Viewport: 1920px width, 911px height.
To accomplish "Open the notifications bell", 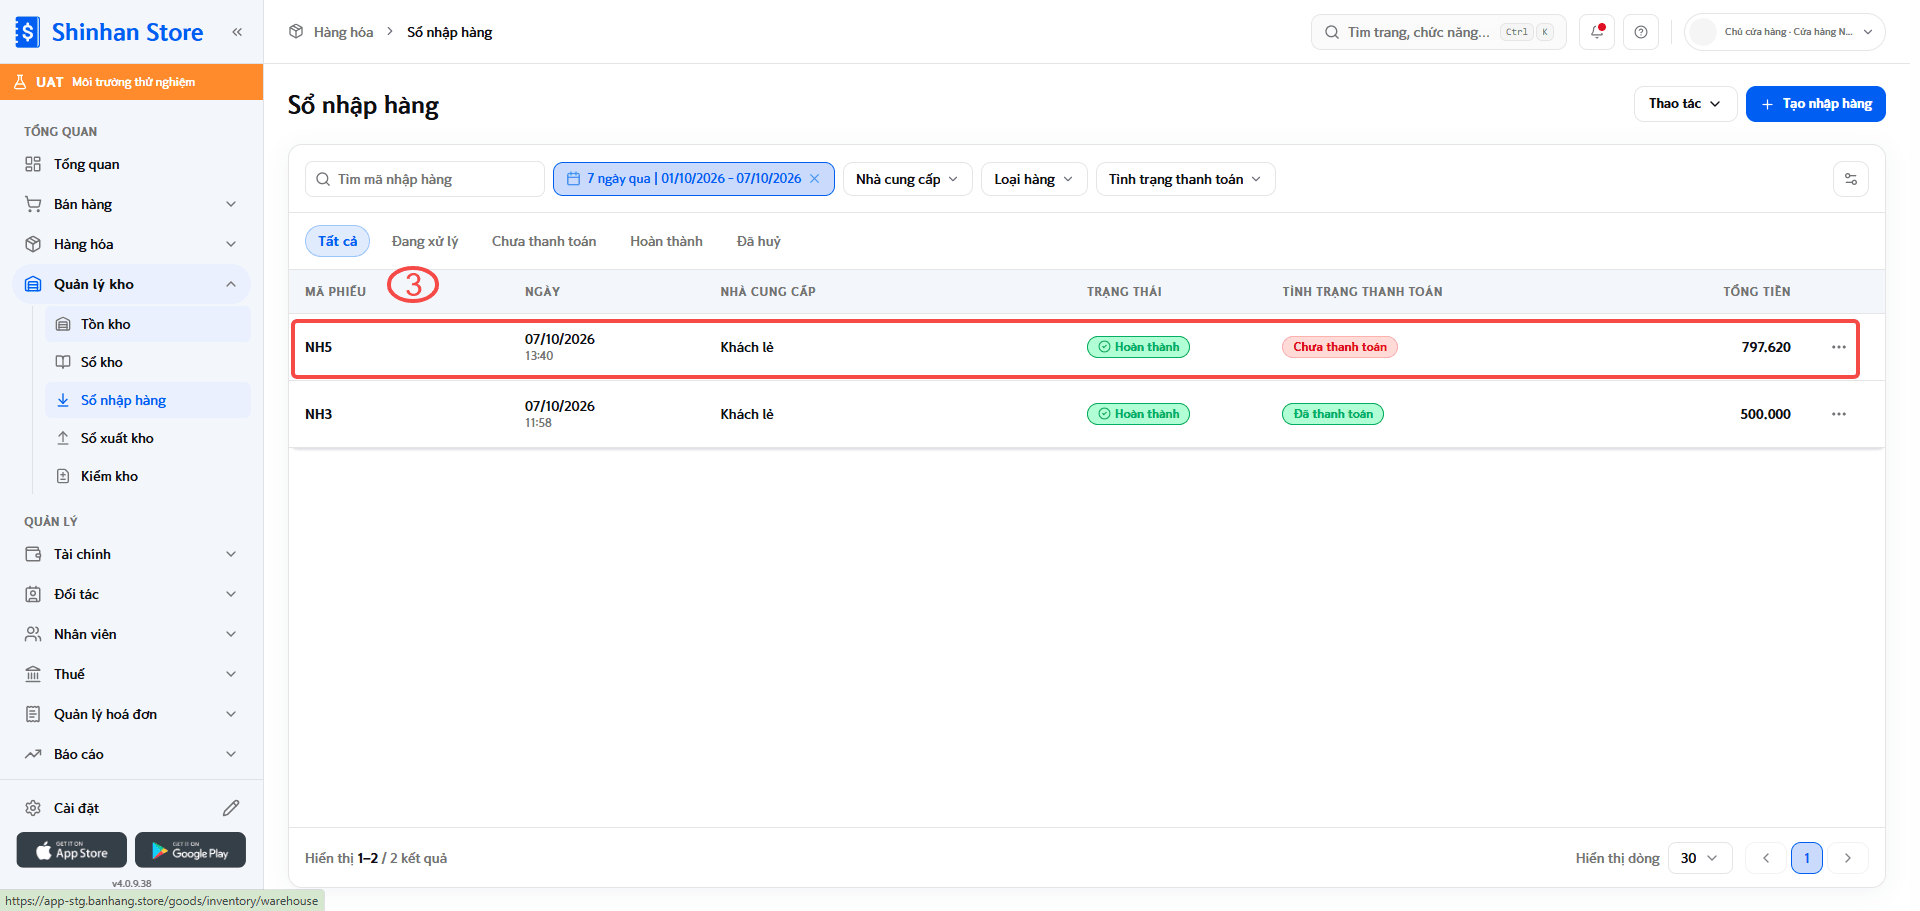I will point(1597,32).
